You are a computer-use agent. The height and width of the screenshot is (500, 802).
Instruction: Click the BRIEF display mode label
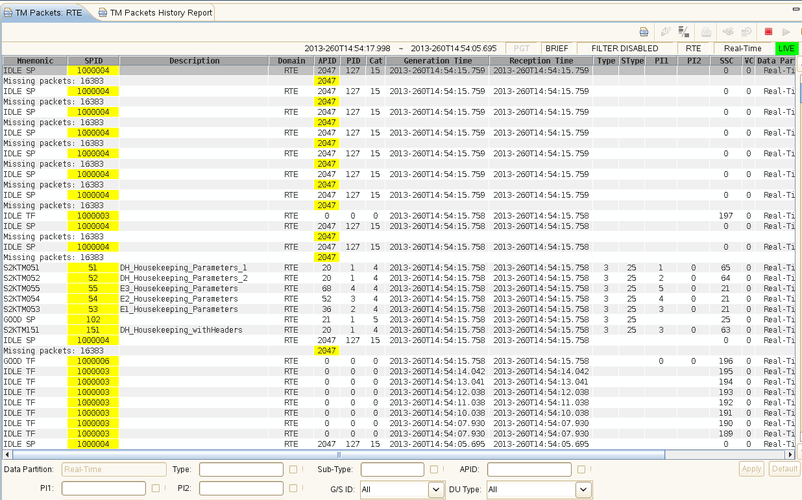coord(556,47)
